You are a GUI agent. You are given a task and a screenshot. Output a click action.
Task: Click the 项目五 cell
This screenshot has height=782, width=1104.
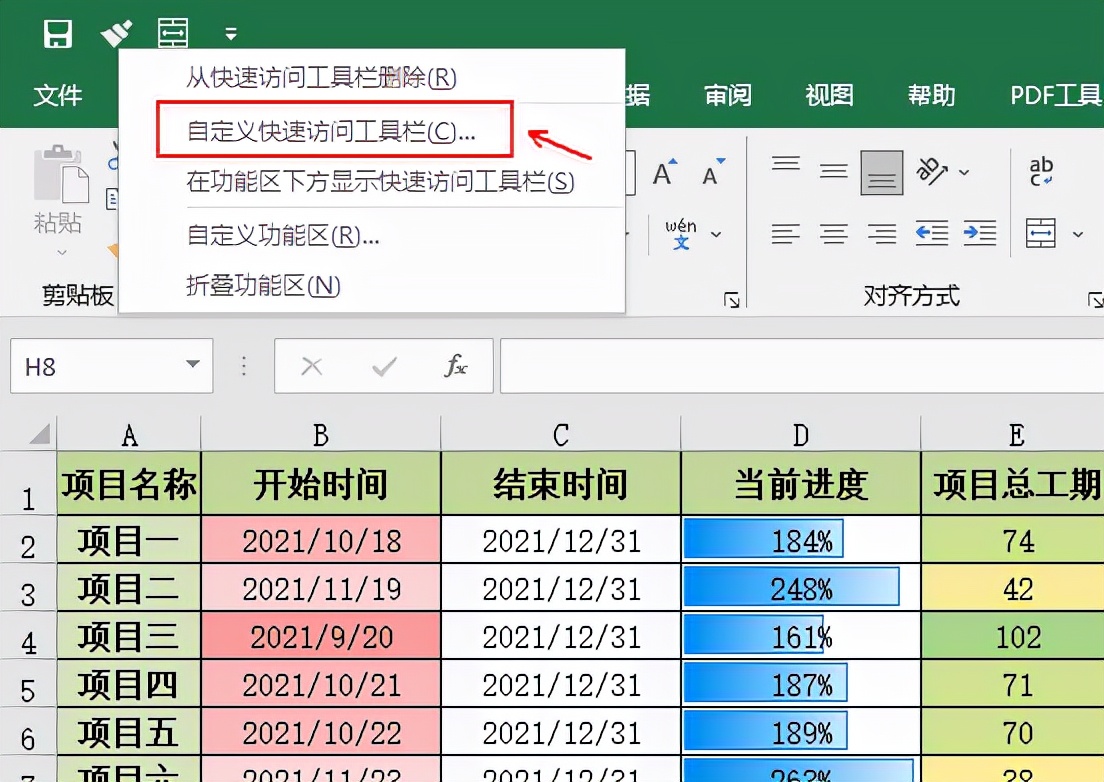coord(129,732)
